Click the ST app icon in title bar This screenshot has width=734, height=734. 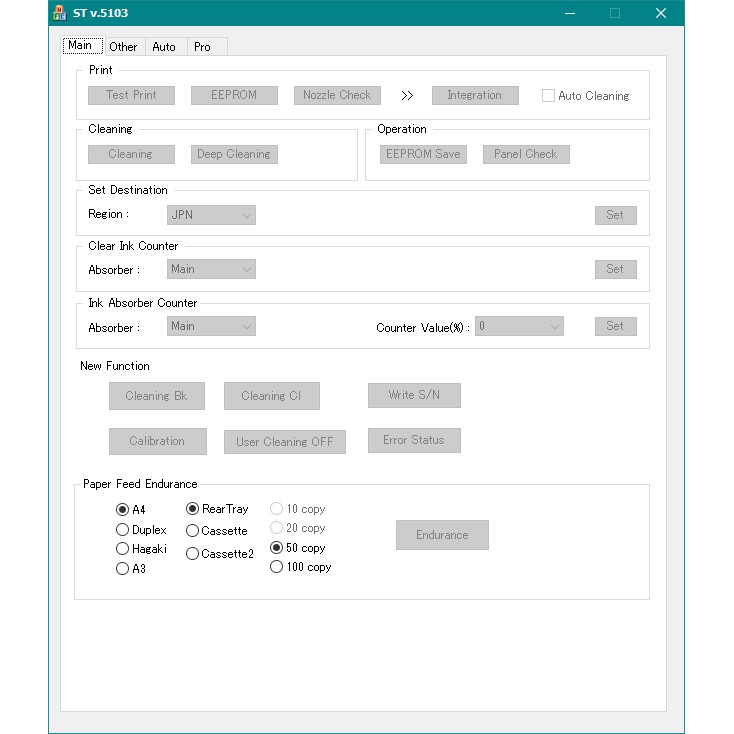(60, 13)
